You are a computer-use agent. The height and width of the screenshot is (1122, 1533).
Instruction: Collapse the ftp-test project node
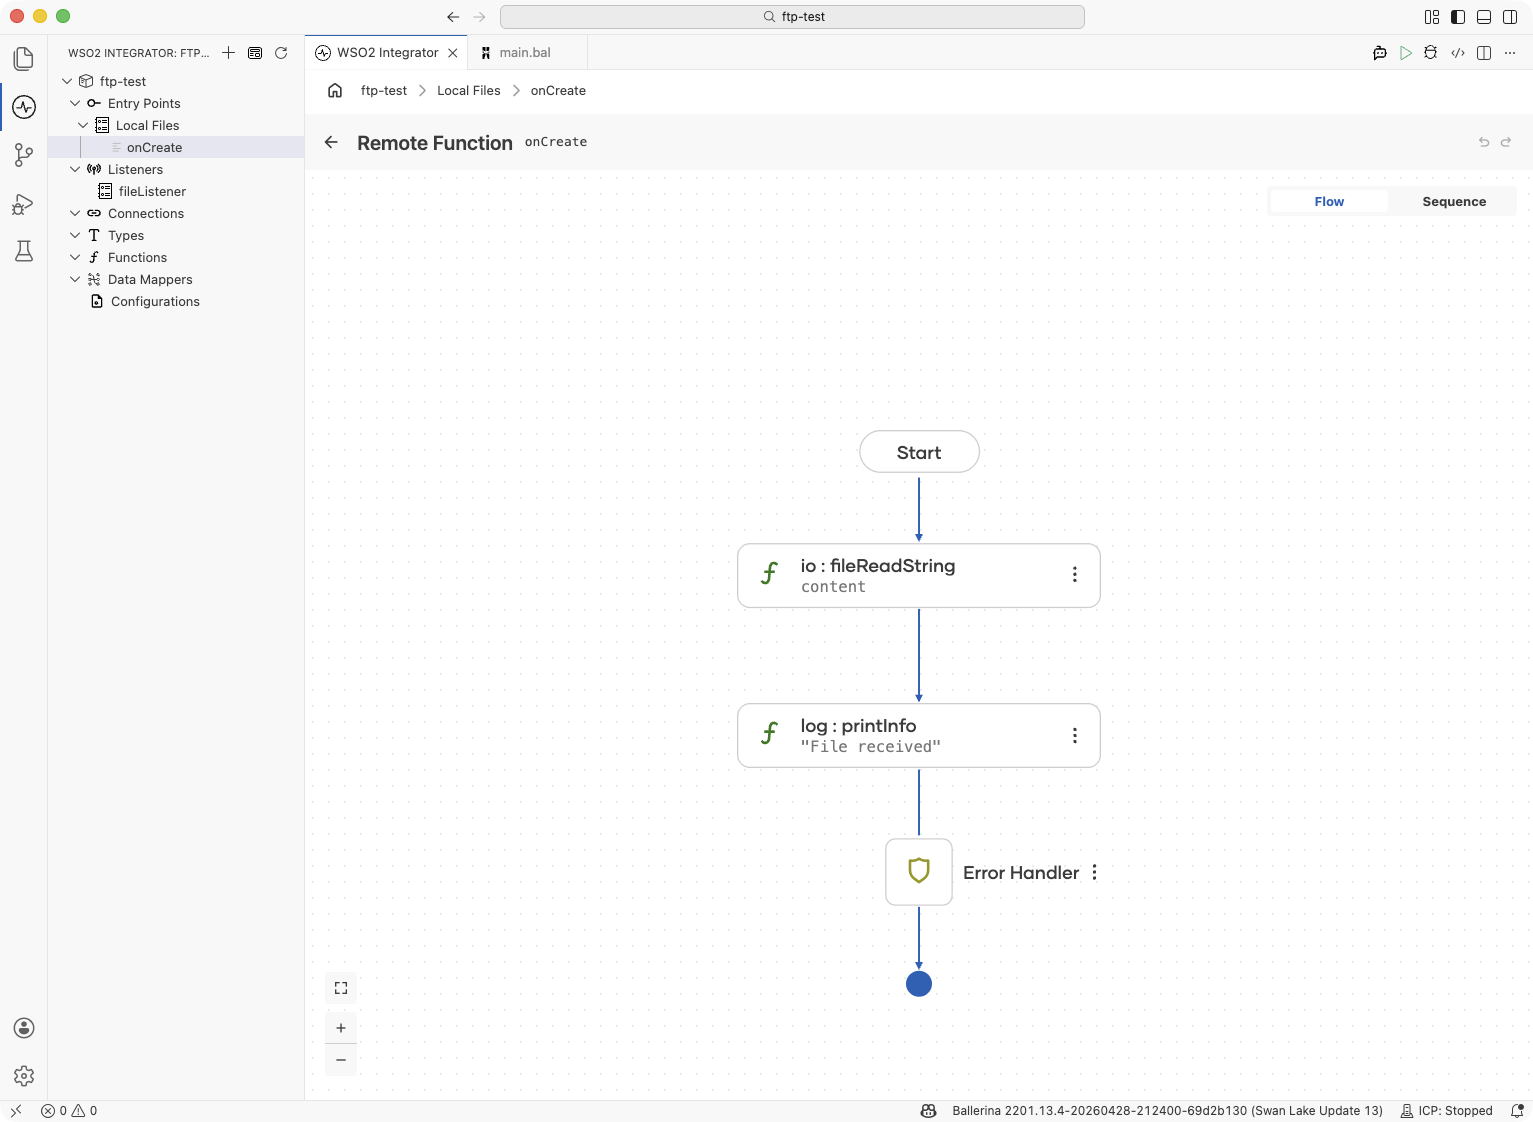(x=67, y=81)
